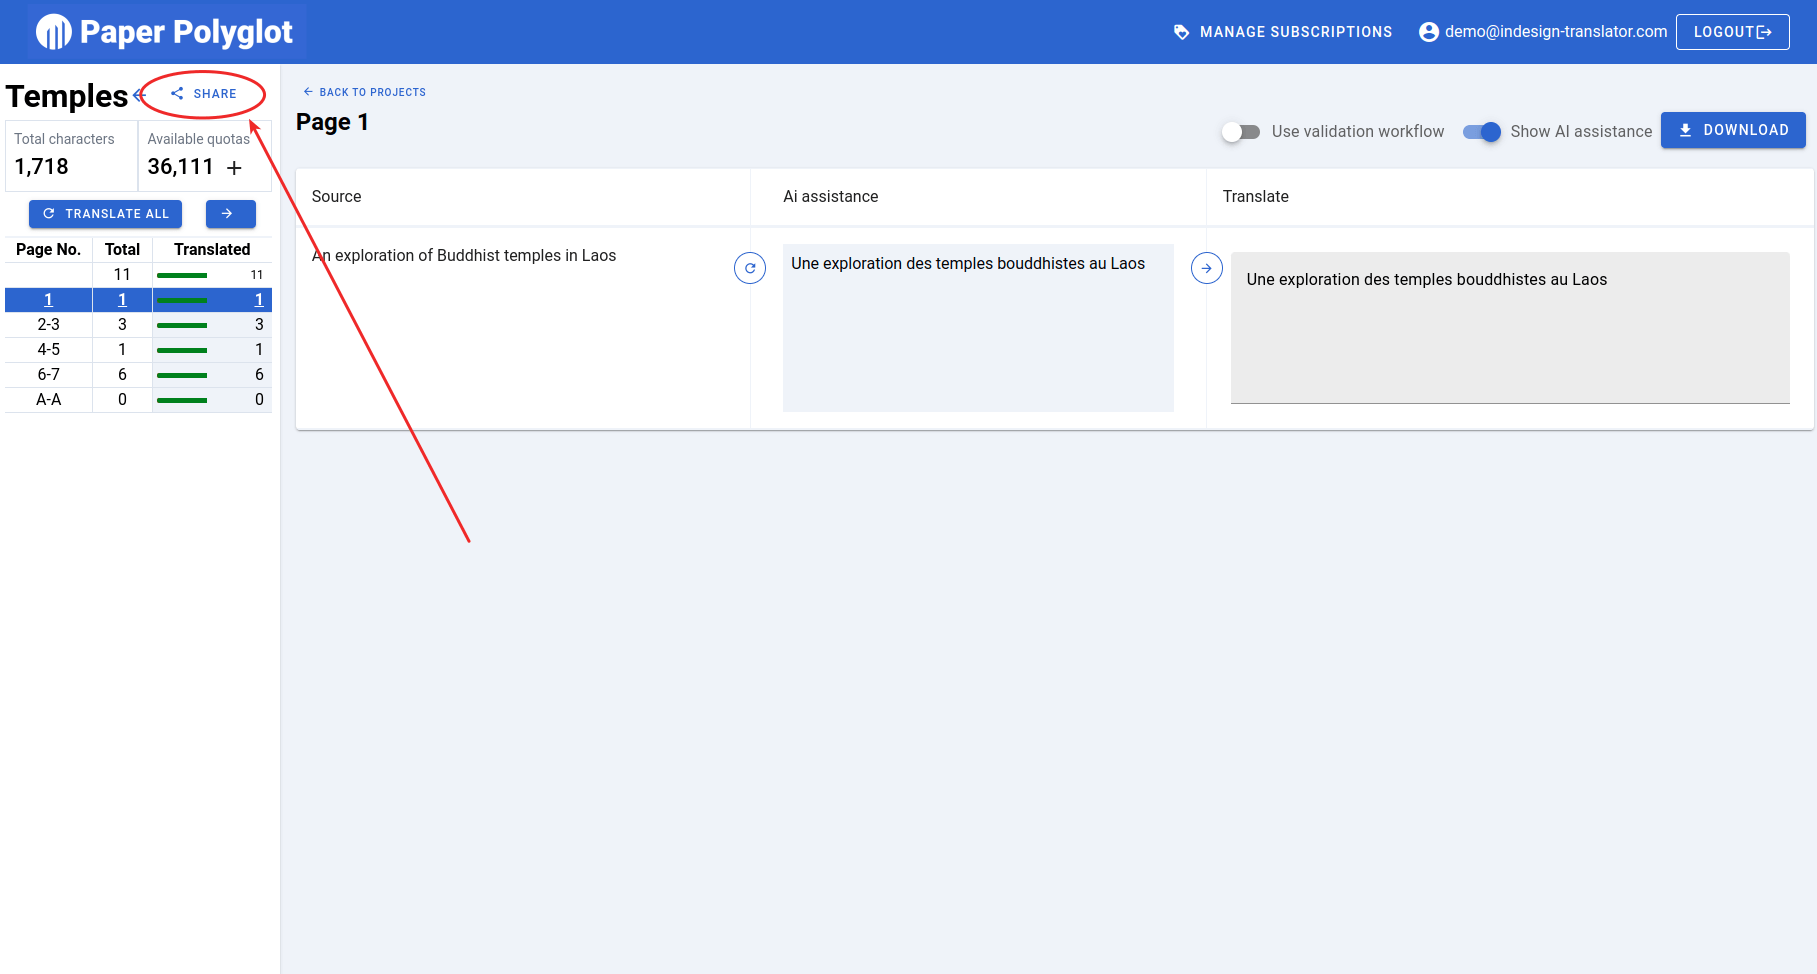1817x974 pixels.
Task: Collapse the sidebar with the double chevron
Action: pos(137,97)
